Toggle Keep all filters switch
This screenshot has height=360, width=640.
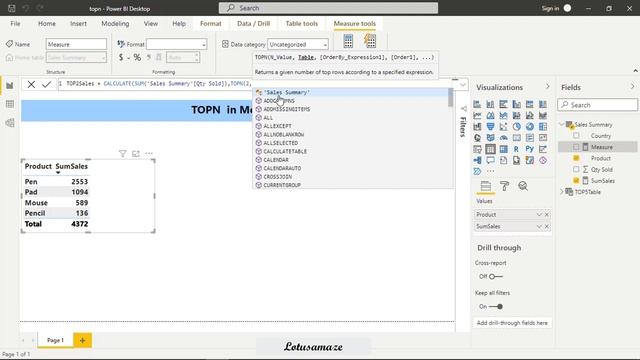click(x=496, y=307)
